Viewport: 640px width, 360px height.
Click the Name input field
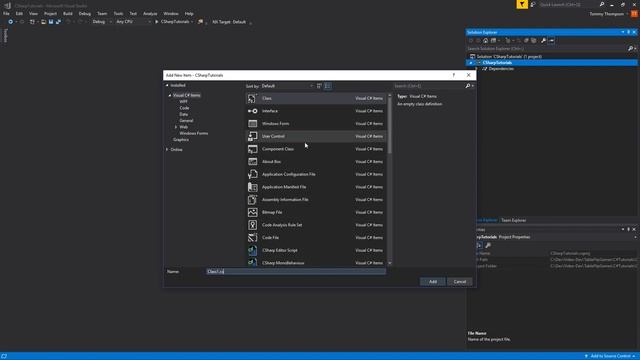pos(296,271)
